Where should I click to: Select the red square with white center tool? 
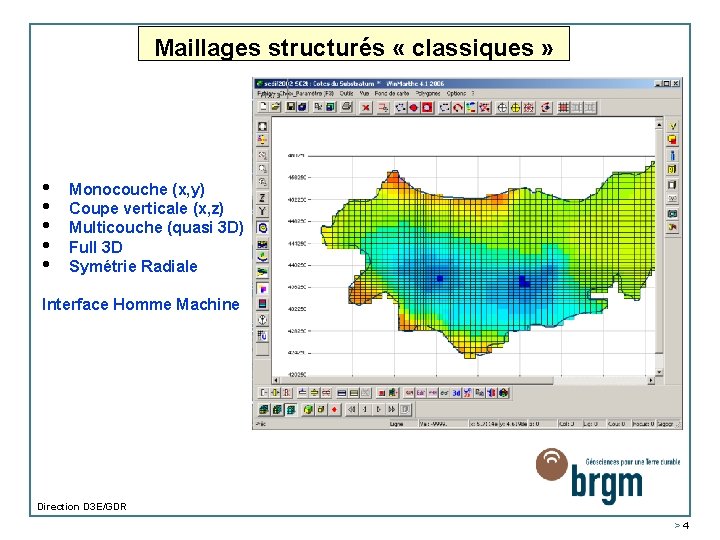(x=427, y=108)
